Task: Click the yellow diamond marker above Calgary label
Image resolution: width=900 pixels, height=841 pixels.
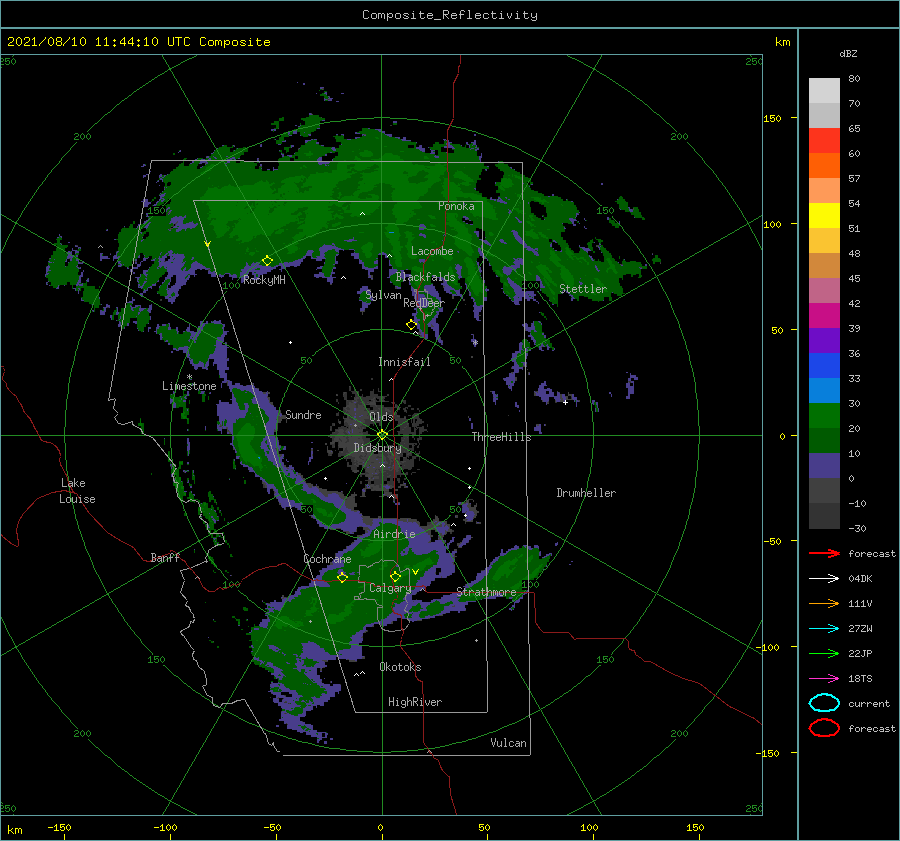Action: click(x=395, y=576)
